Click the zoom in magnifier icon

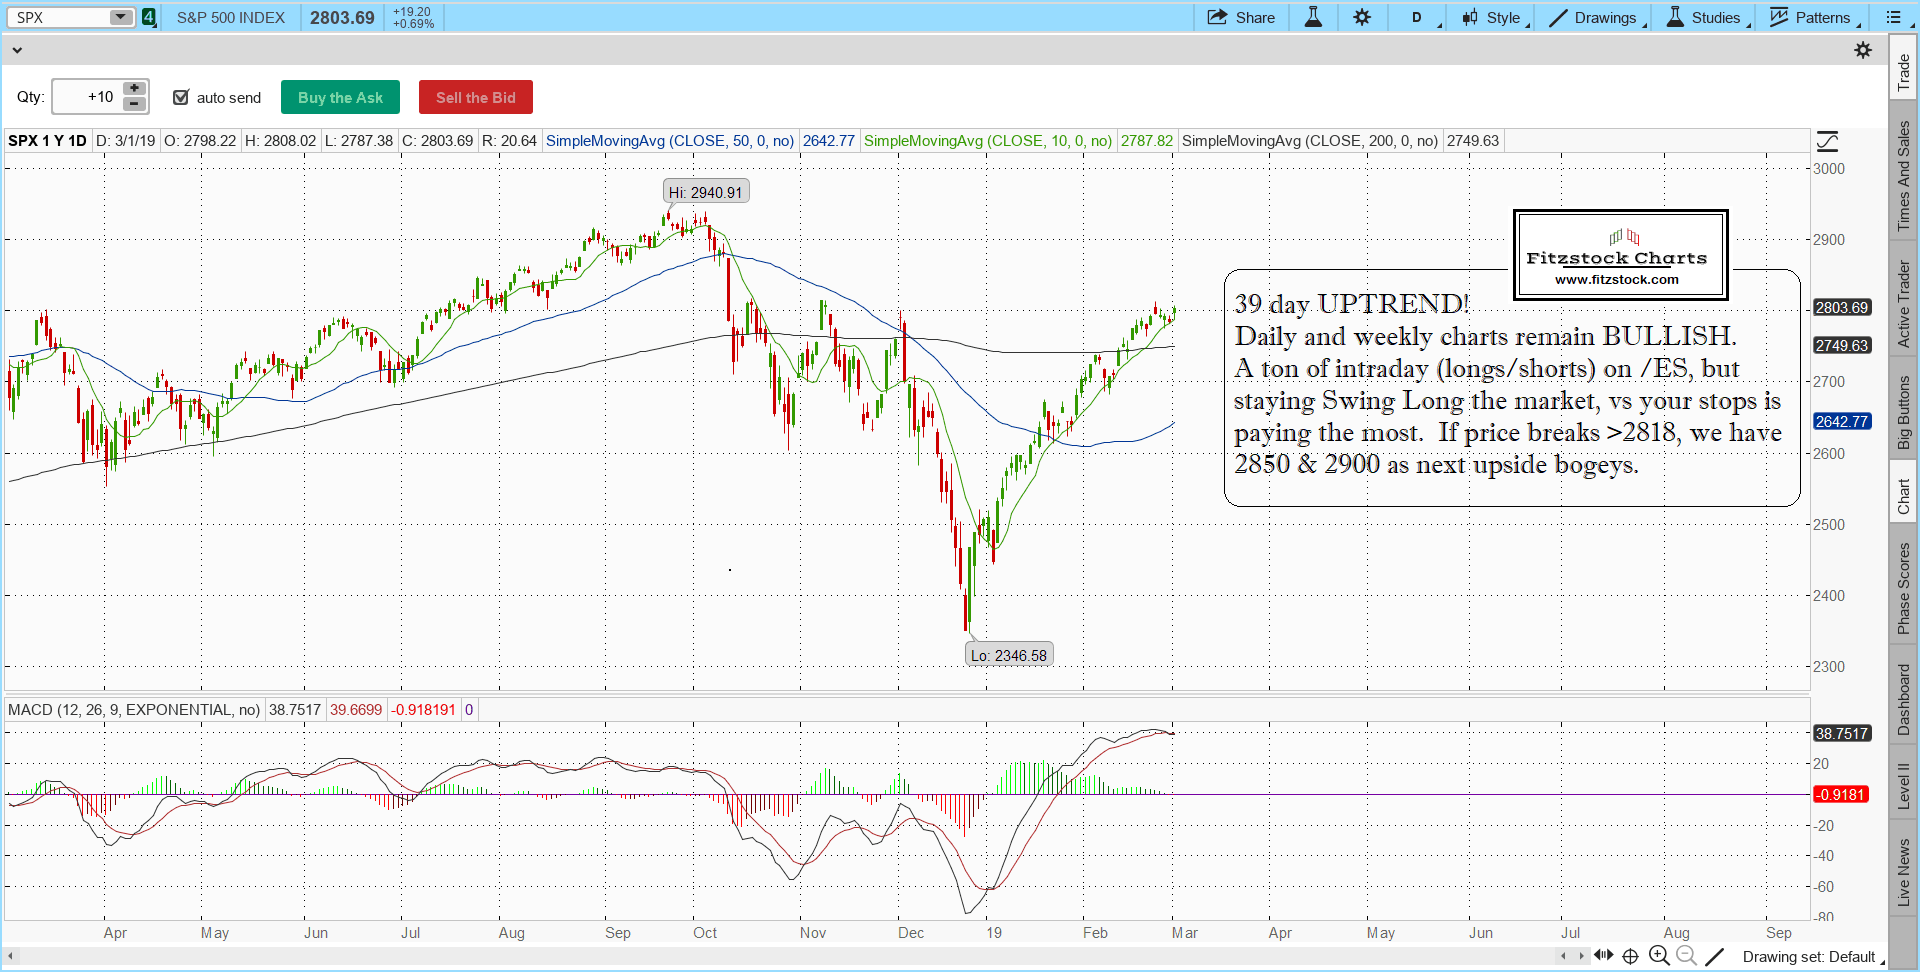point(1659,956)
